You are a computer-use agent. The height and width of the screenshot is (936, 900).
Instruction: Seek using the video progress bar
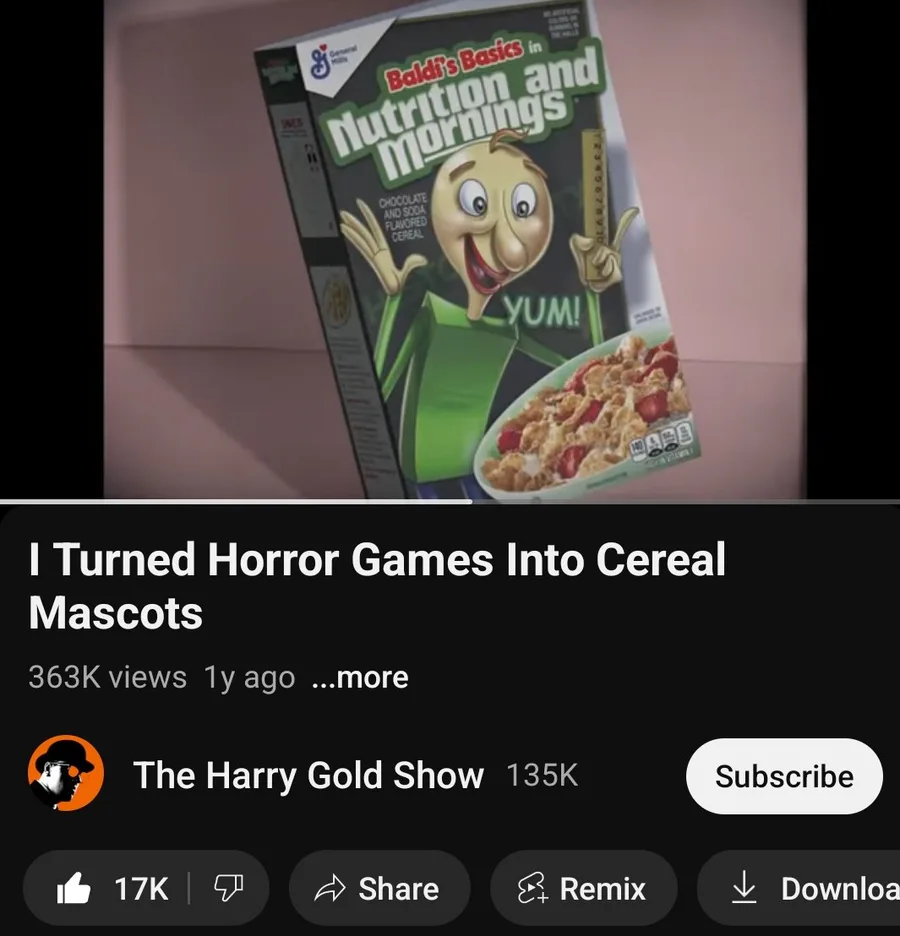pos(450,501)
